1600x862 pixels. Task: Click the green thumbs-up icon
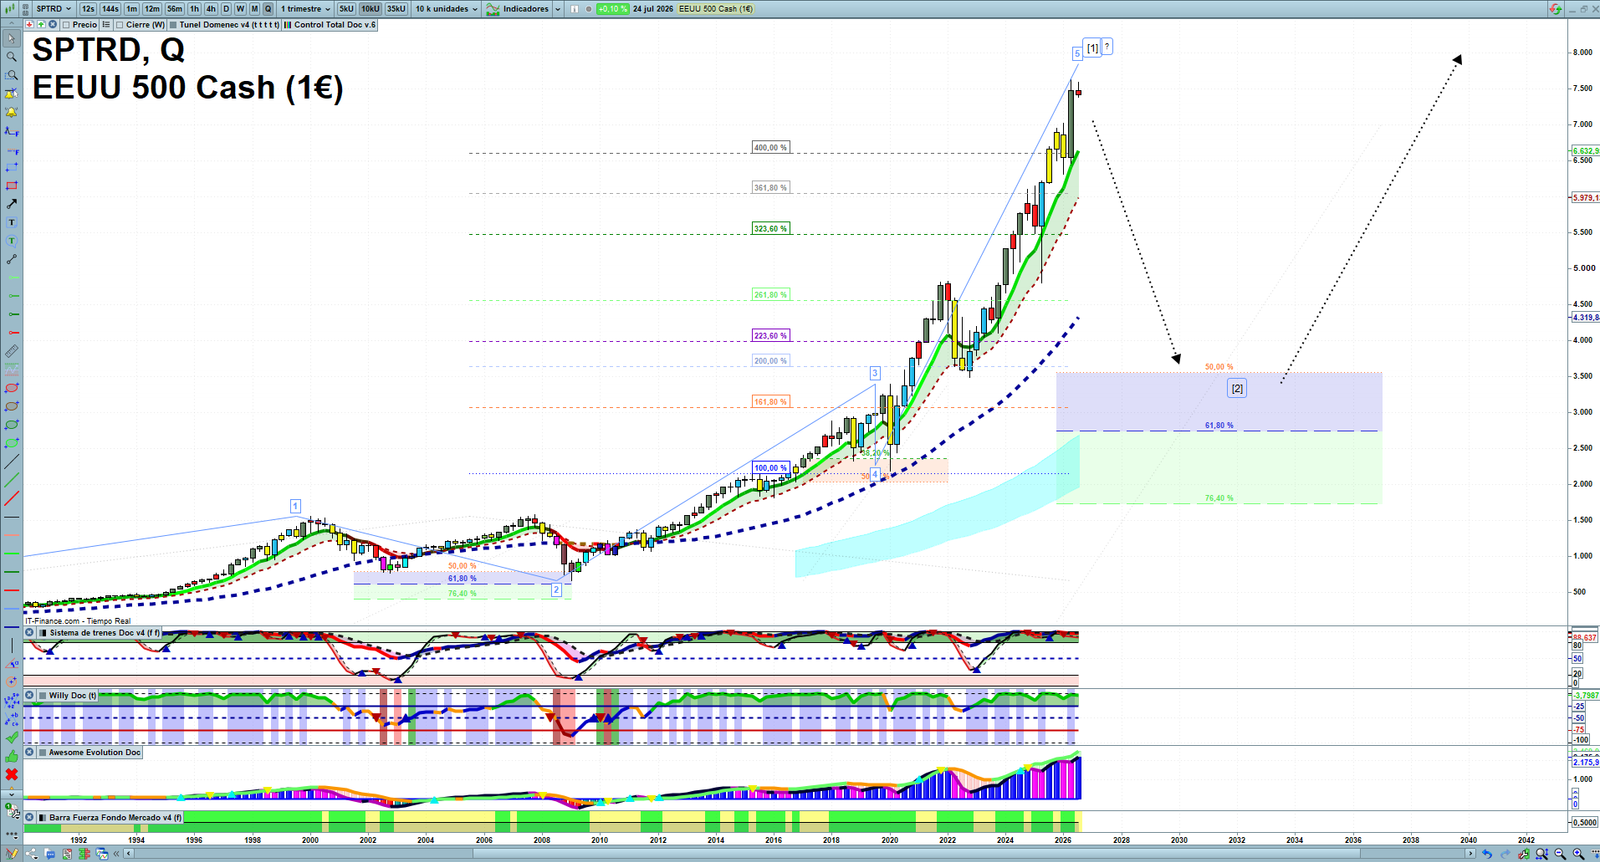pos(11,756)
